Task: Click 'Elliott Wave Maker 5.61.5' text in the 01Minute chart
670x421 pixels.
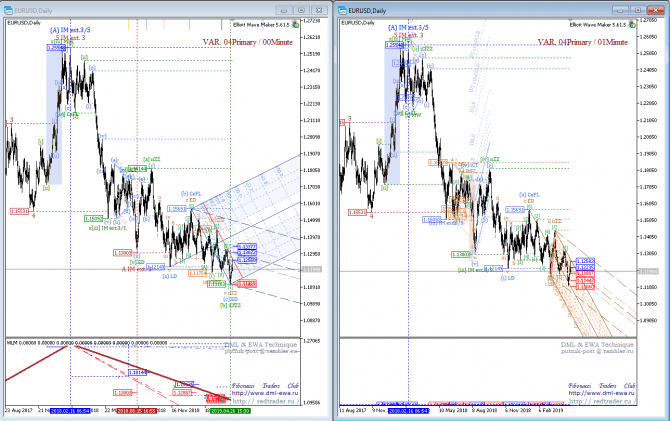Action: [x=598, y=25]
